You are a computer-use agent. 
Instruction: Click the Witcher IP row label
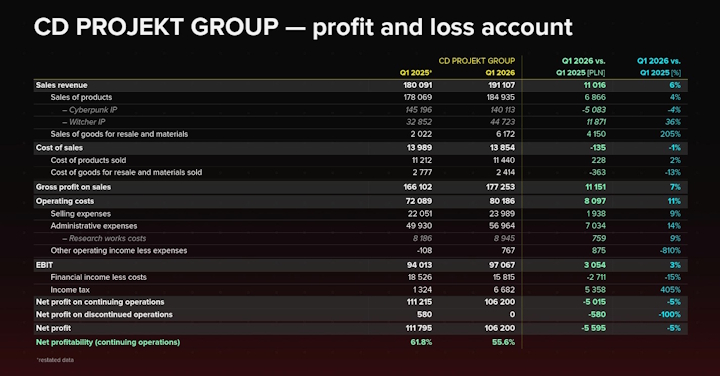pos(84,122)
